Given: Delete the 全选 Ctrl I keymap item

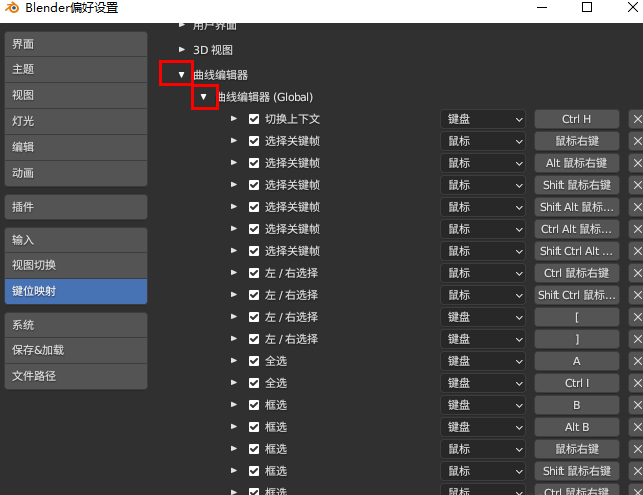Looking at the screenshot, I should [x=637, y=383].
